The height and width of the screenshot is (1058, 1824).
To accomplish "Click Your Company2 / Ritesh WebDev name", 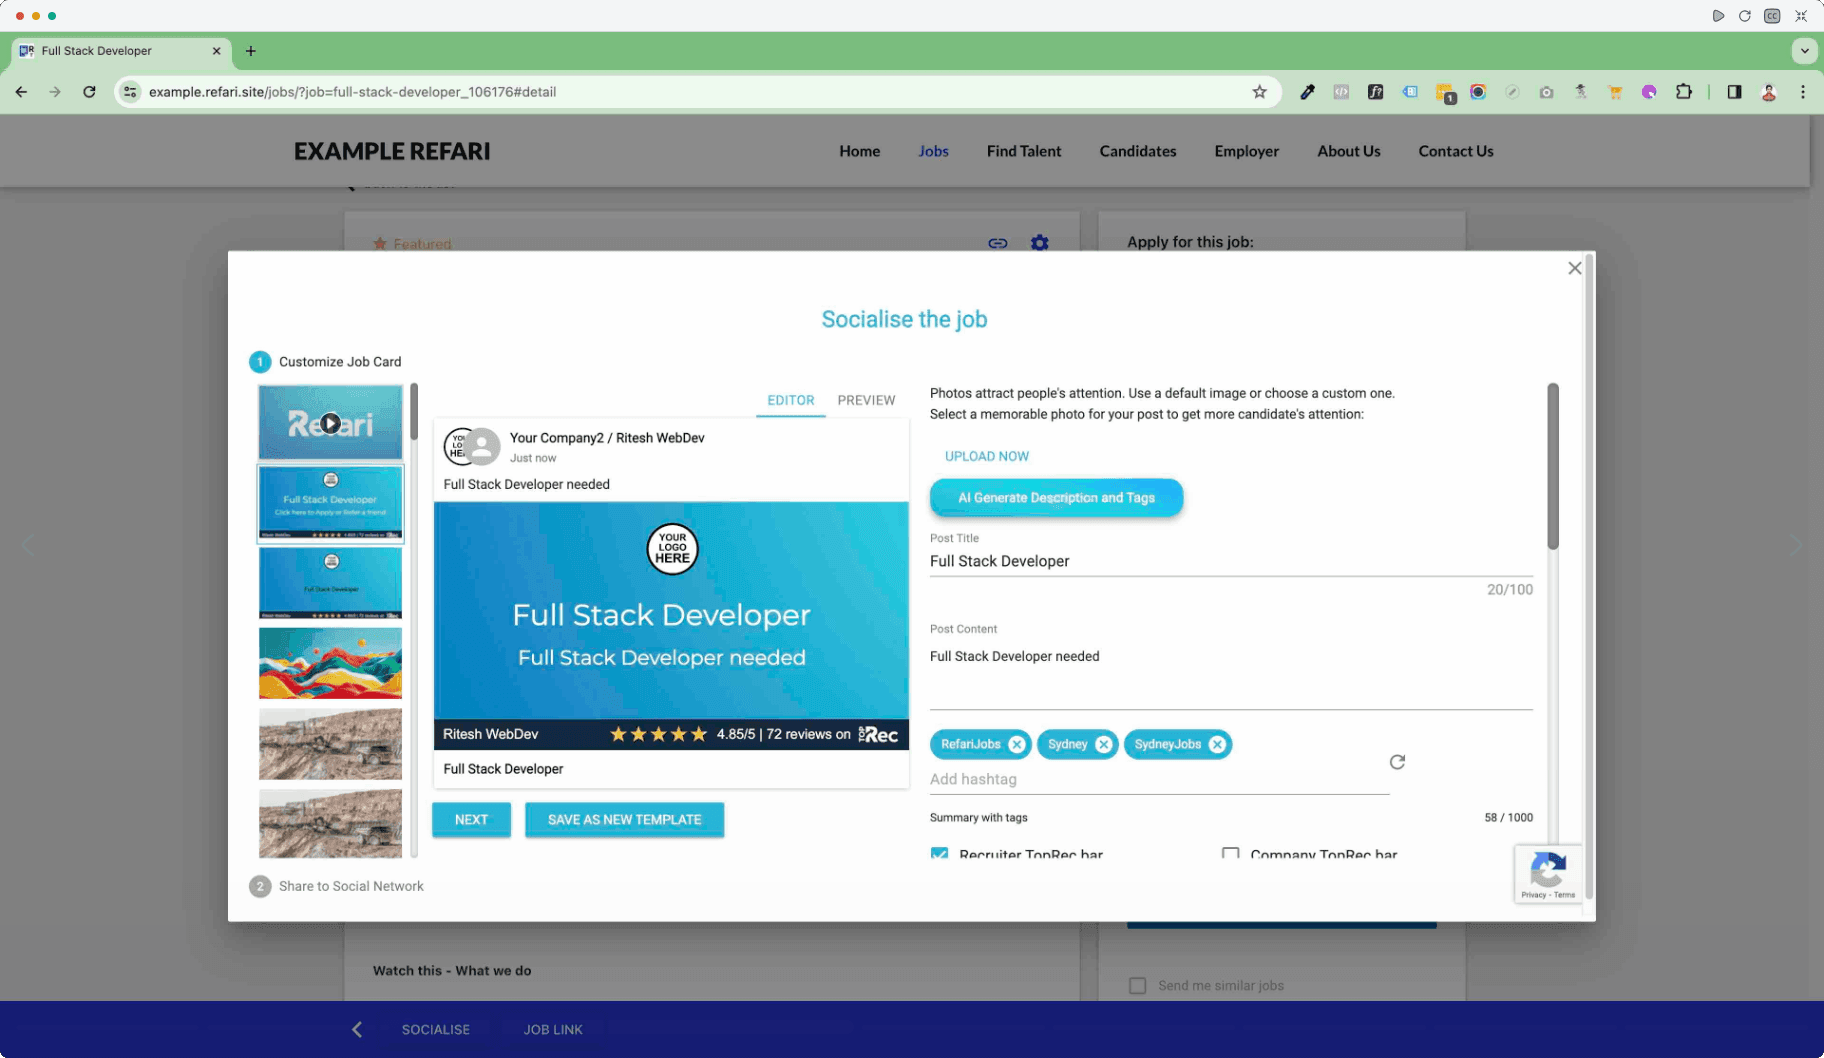I will pyautogui.click(x=607, y=438).
